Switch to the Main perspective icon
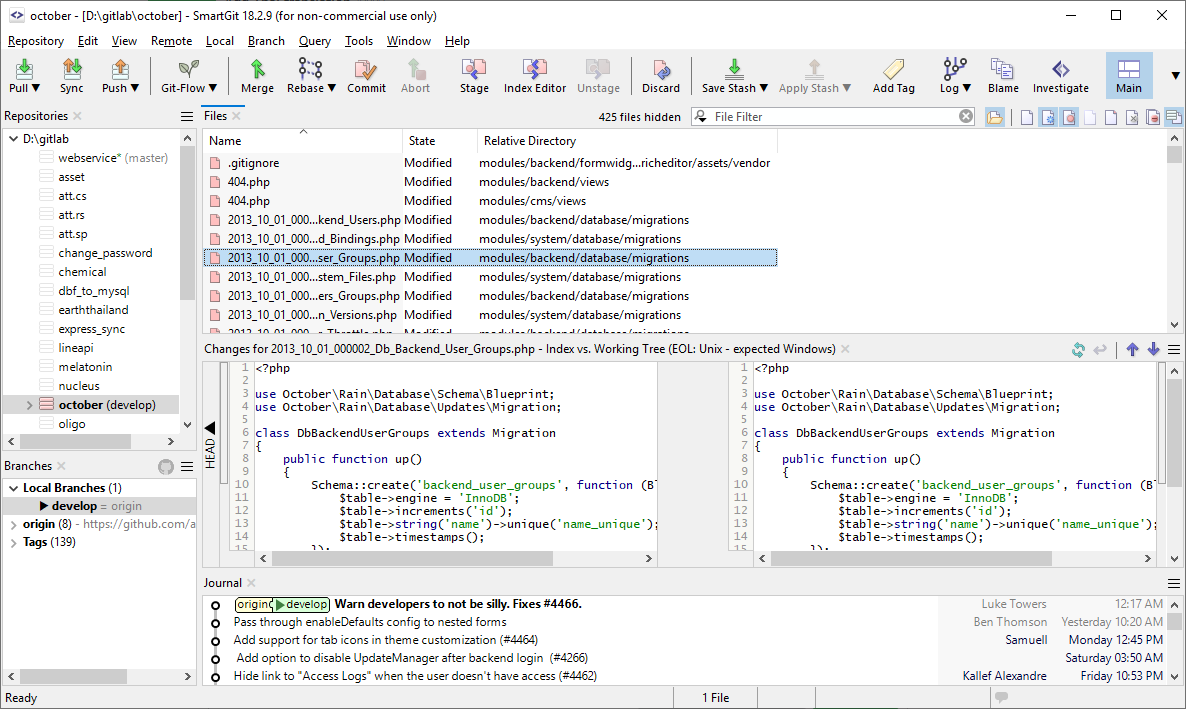Image resolution: width=1186 pixels, height=709 pixels. point(1129,69)
